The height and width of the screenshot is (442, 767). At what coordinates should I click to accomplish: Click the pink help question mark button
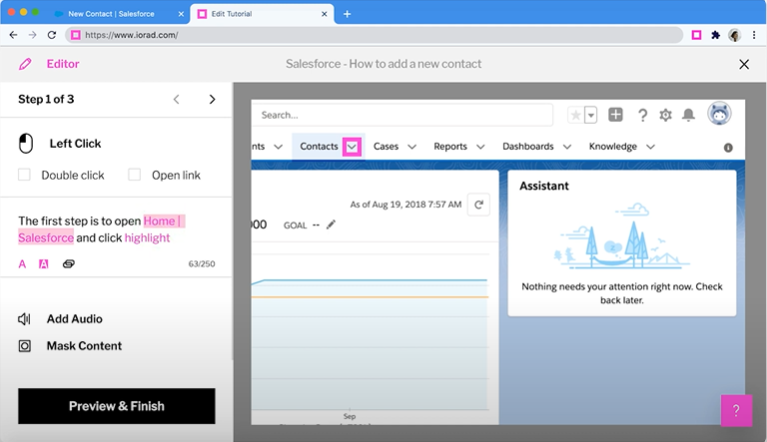click(x=736, y=411)
